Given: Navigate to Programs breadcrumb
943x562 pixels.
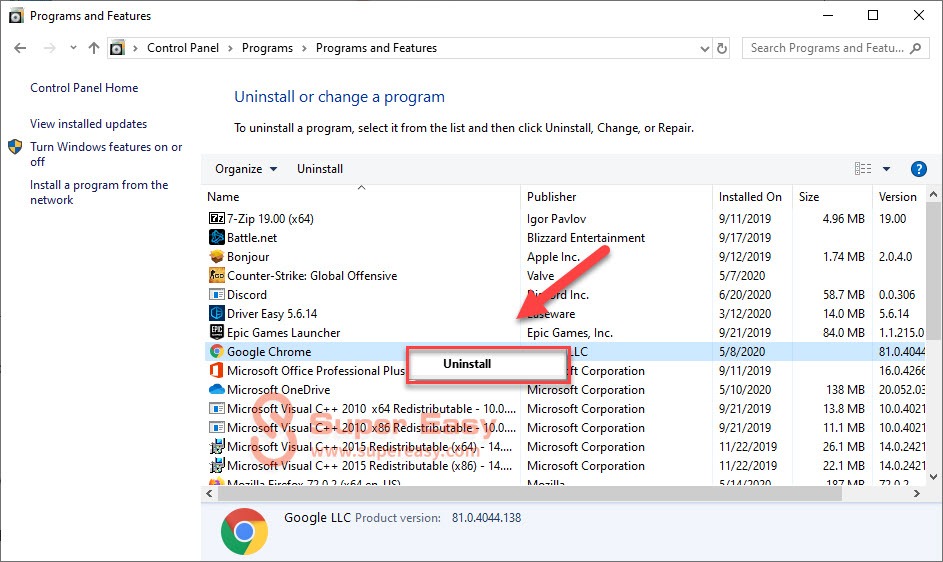Looking at the screenshot, I should pos(267,48).
